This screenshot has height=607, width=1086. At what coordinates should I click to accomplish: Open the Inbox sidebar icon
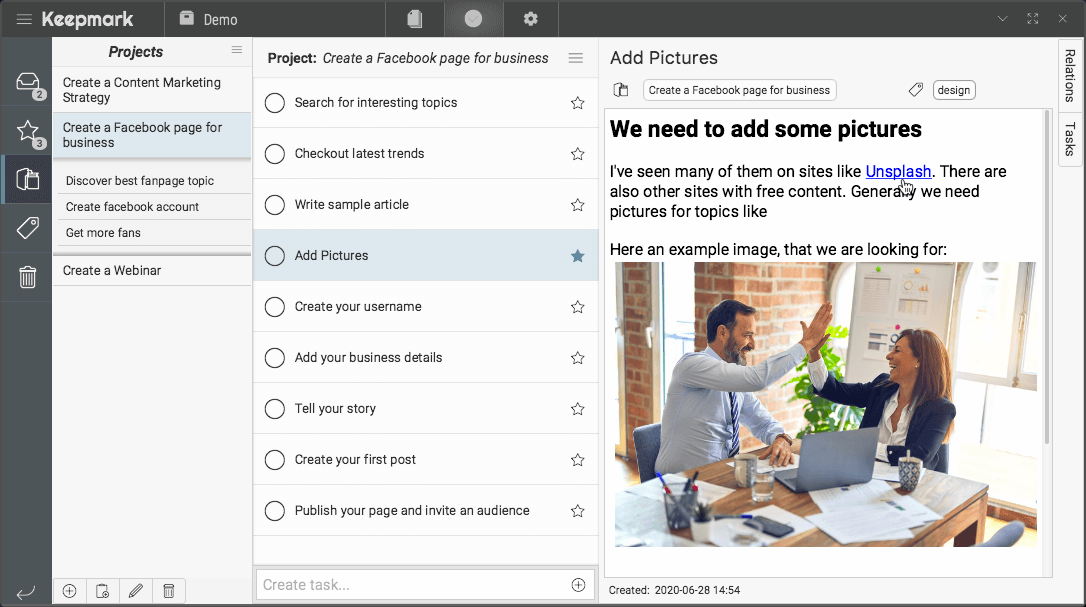coord(27,83)
